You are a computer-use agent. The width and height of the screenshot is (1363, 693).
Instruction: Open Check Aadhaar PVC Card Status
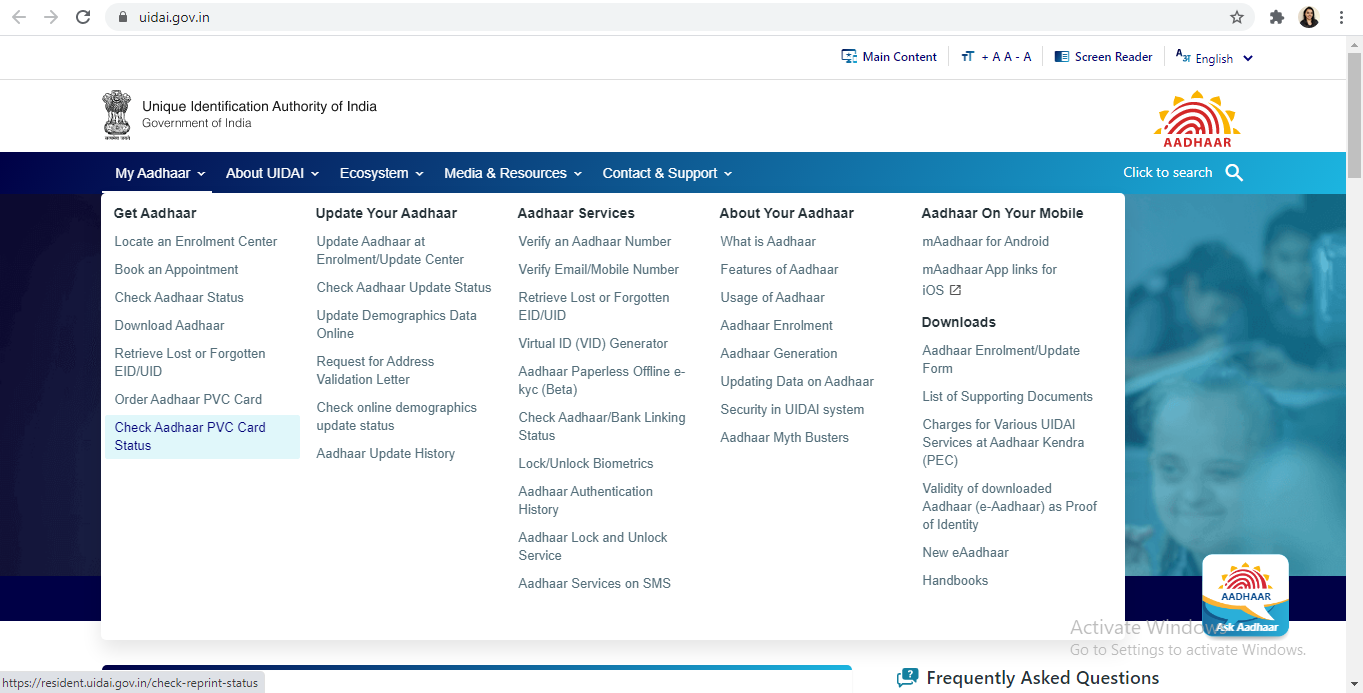pyautogui.click(x=190, y=436)
